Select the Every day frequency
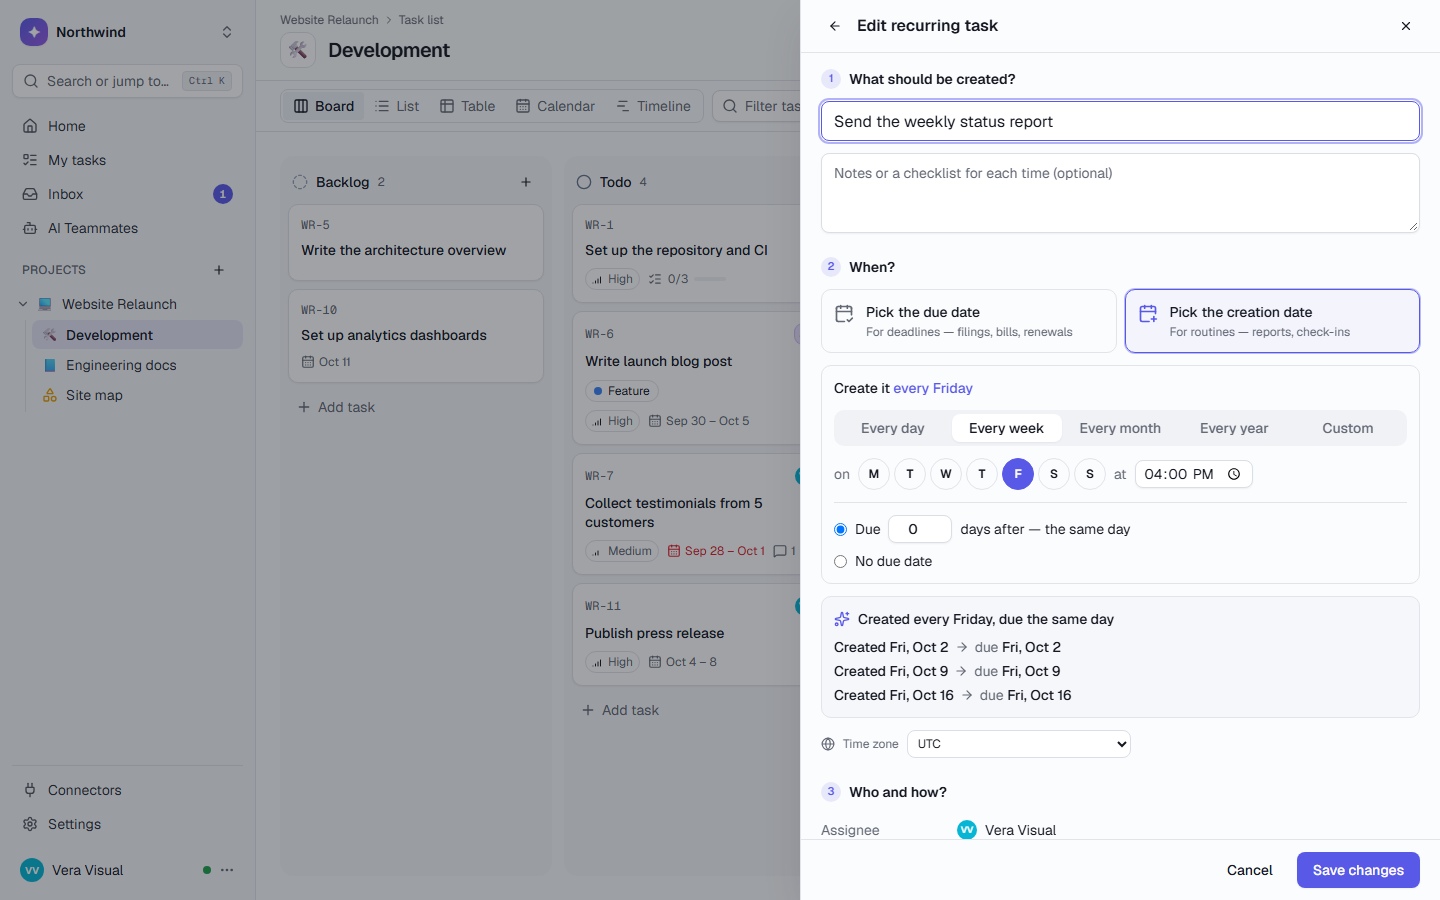Screen dimensions: 1440x900 pos(893,428)
